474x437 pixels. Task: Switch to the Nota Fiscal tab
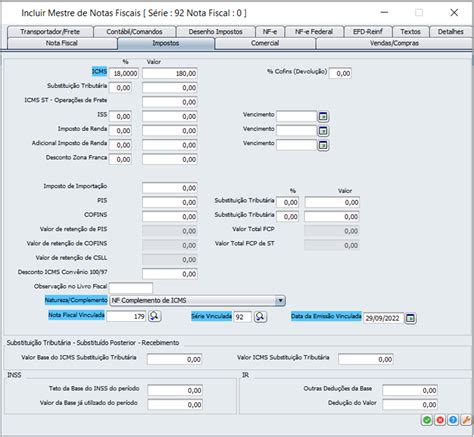coord(62,43)
